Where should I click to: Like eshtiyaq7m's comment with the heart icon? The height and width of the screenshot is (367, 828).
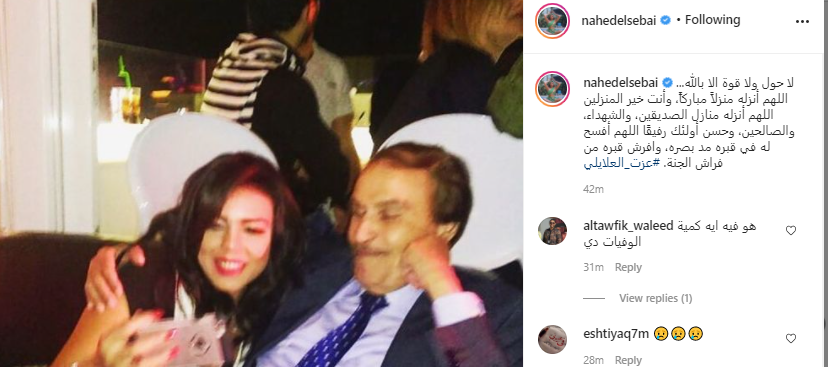point(791,338)
